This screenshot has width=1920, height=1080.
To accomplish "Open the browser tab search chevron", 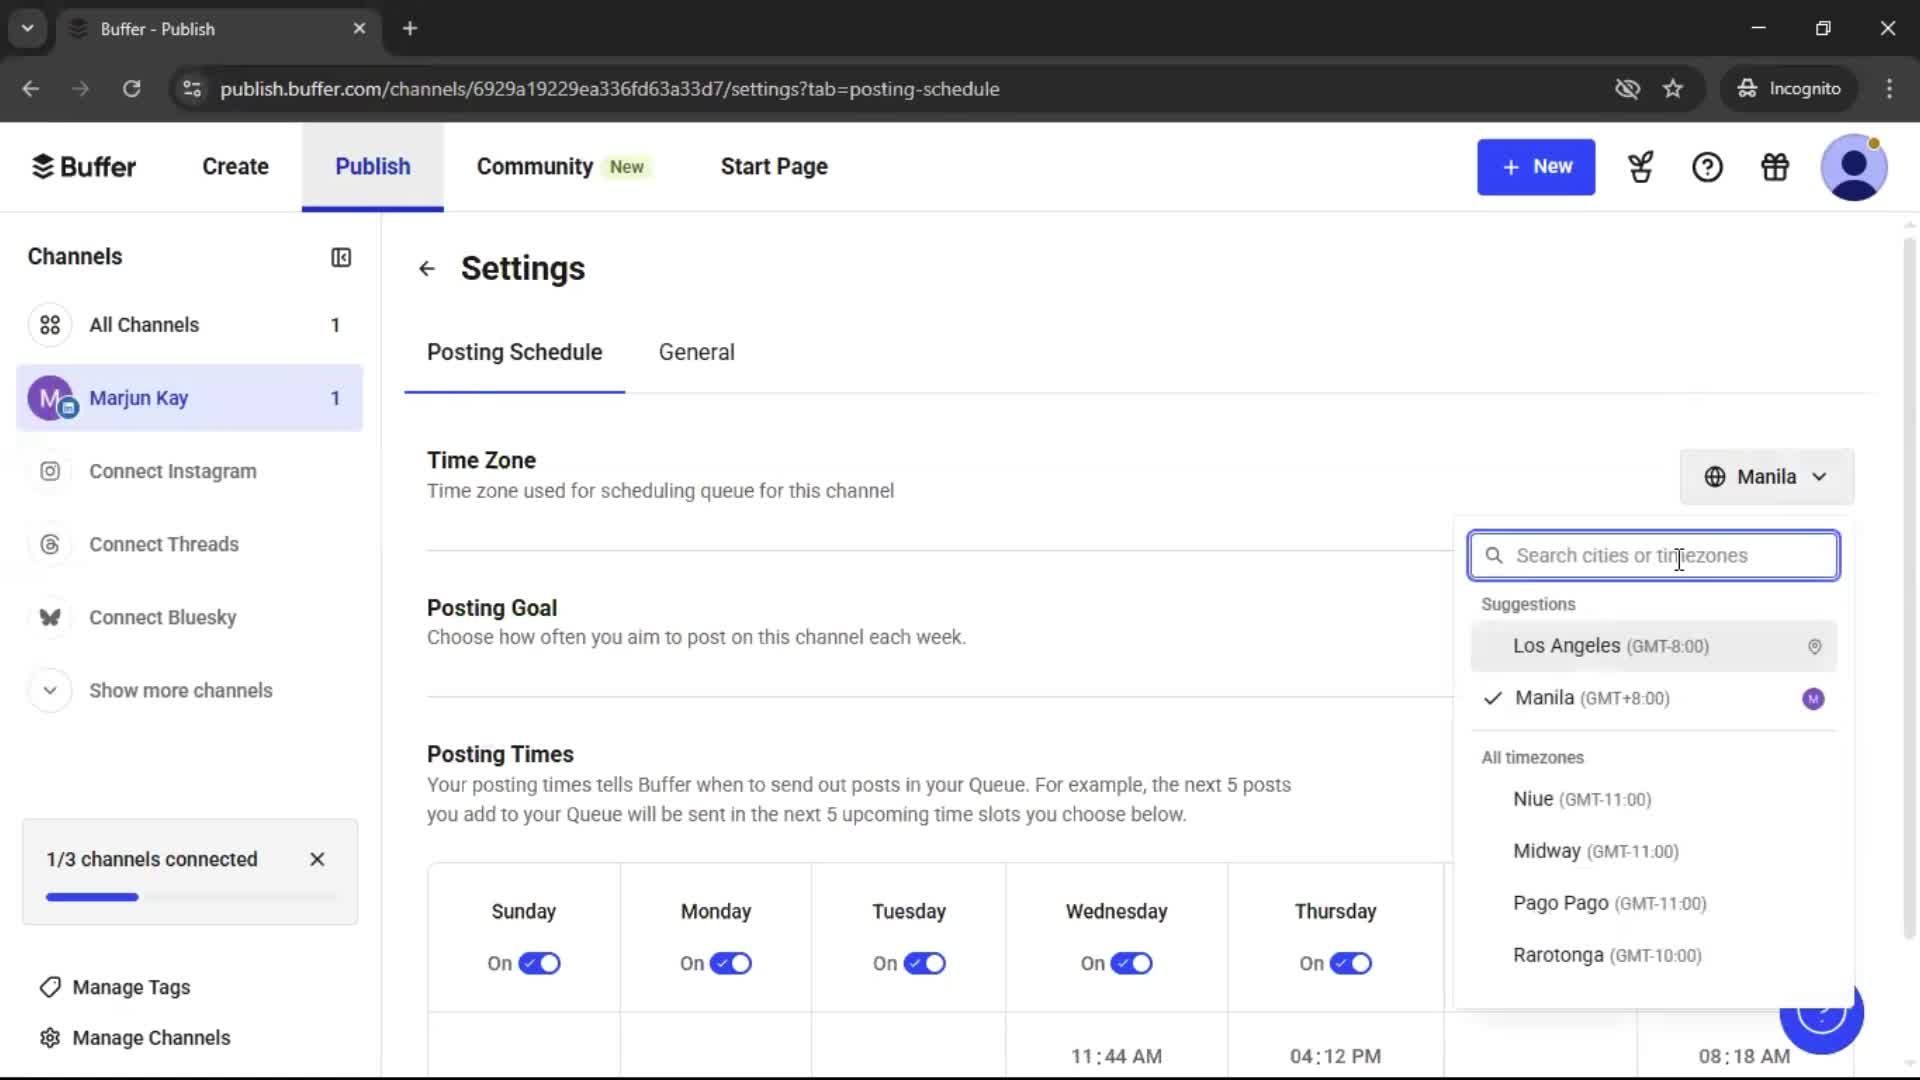I will click(x=27, y=28).
